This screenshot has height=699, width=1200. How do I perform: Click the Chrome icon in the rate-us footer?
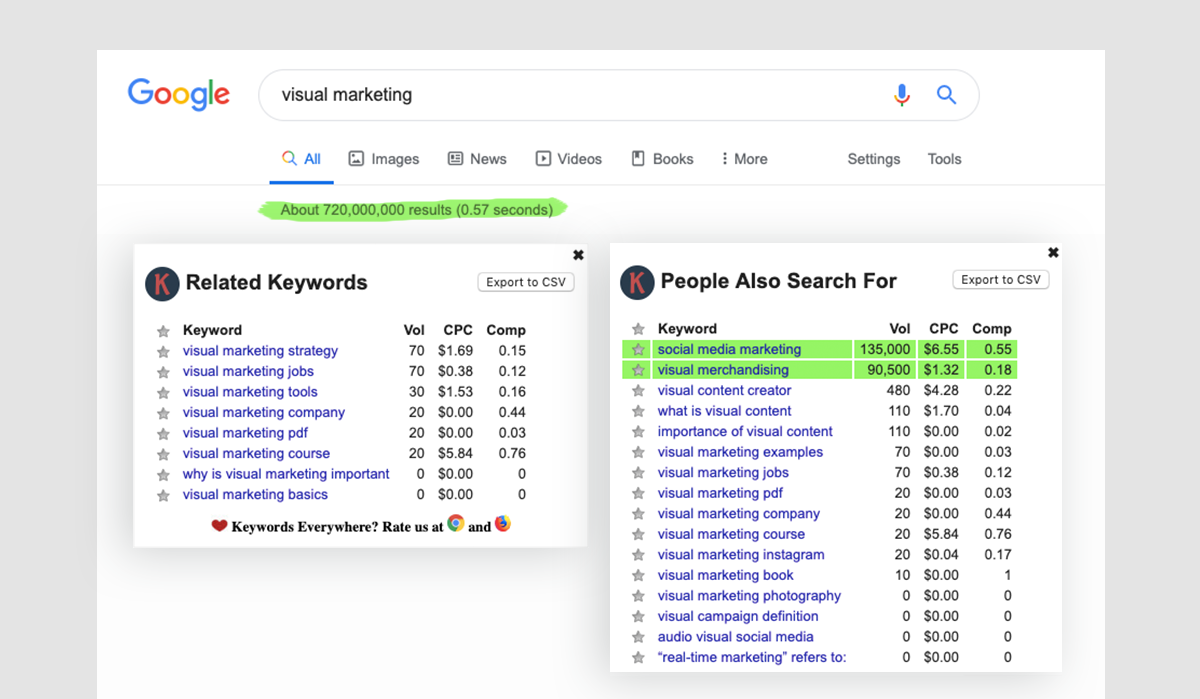pos(456,522)
